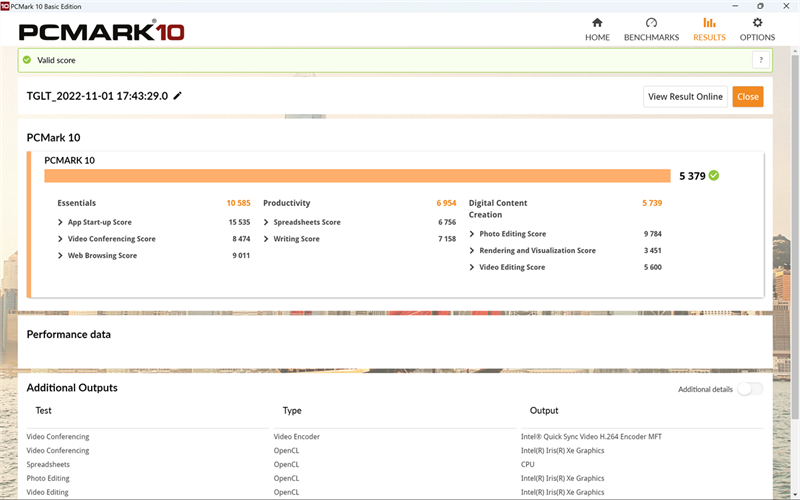Screen dimensions: 800x500
Task: Click the PCMark 10 logo
Action: (102, 31)
